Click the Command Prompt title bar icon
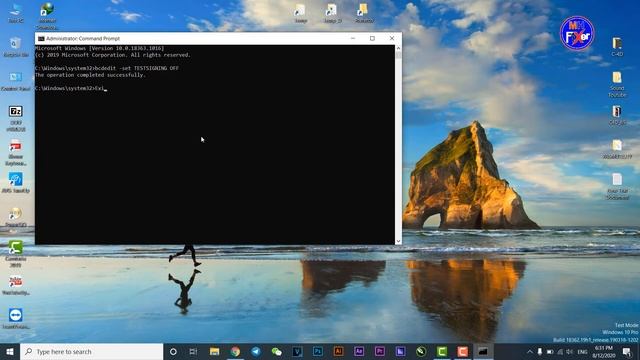Image resolution: width=640 pixels, height=360 pixels. [41, 38]
